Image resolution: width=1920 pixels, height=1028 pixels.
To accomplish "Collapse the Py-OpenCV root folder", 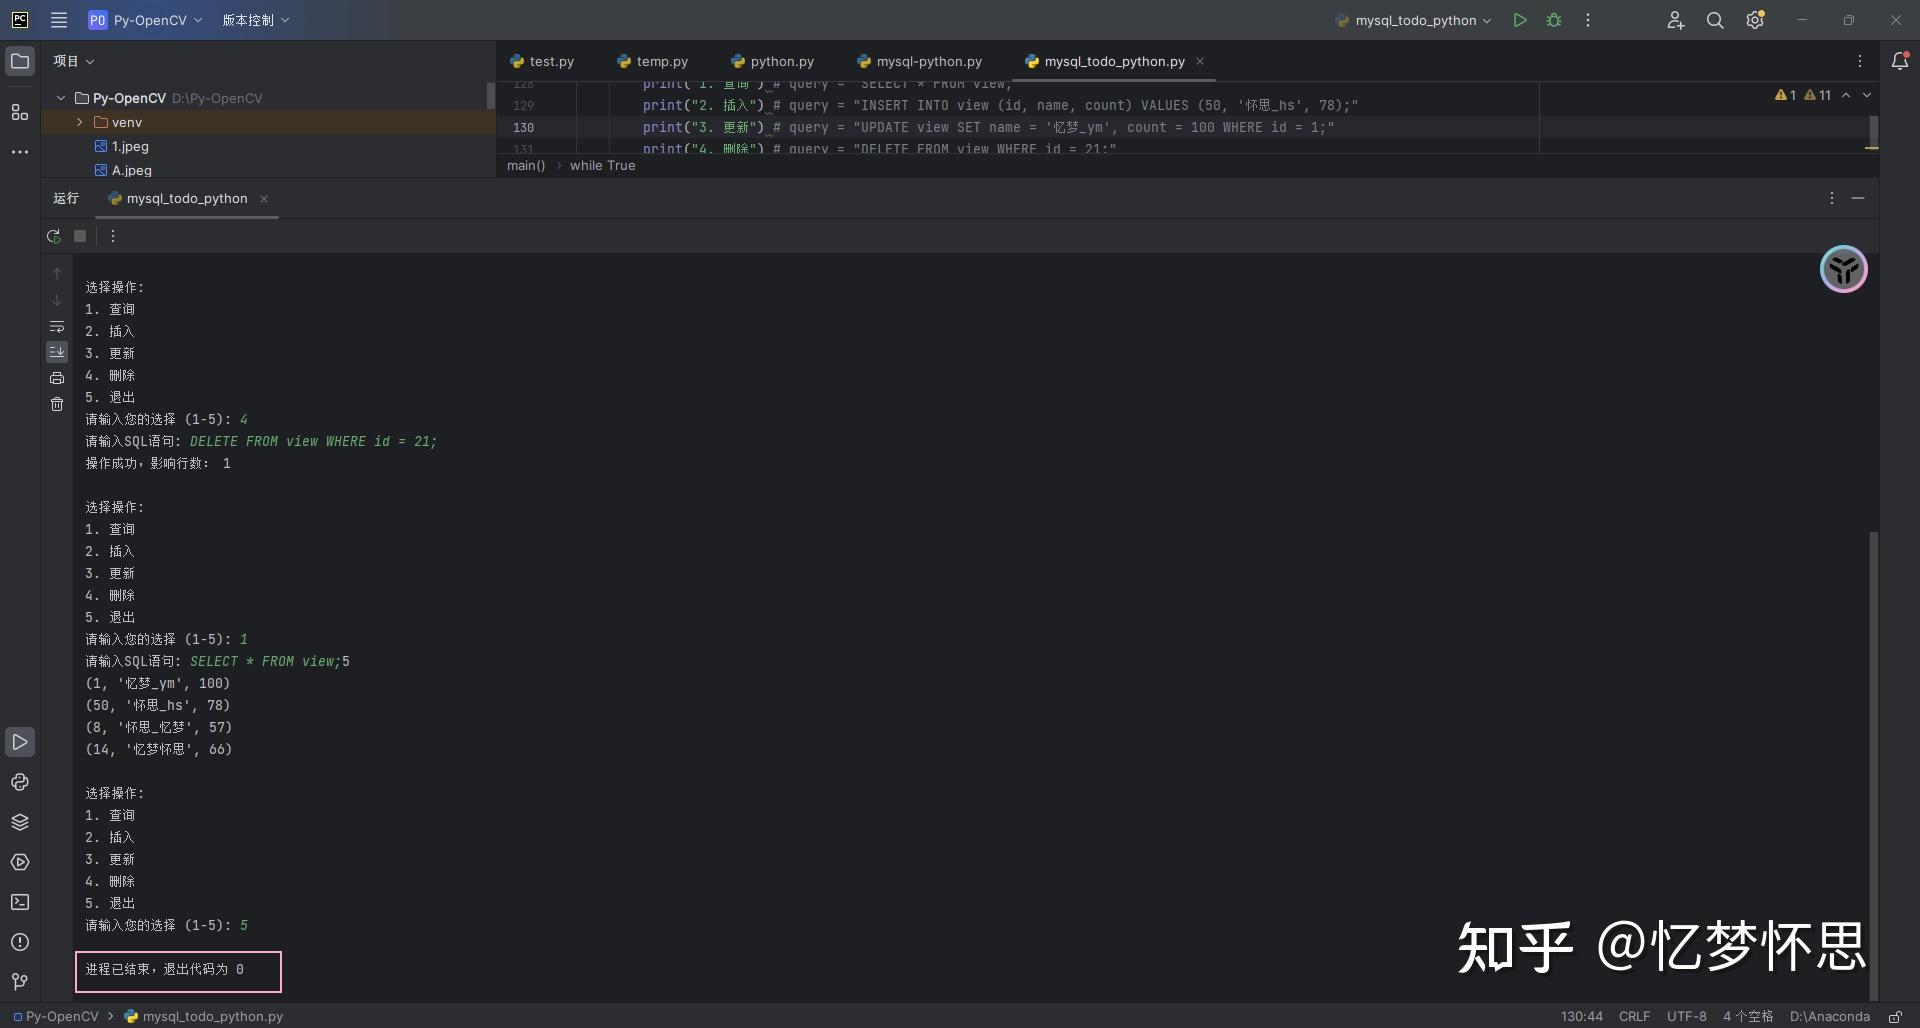I will pos(61,98).
